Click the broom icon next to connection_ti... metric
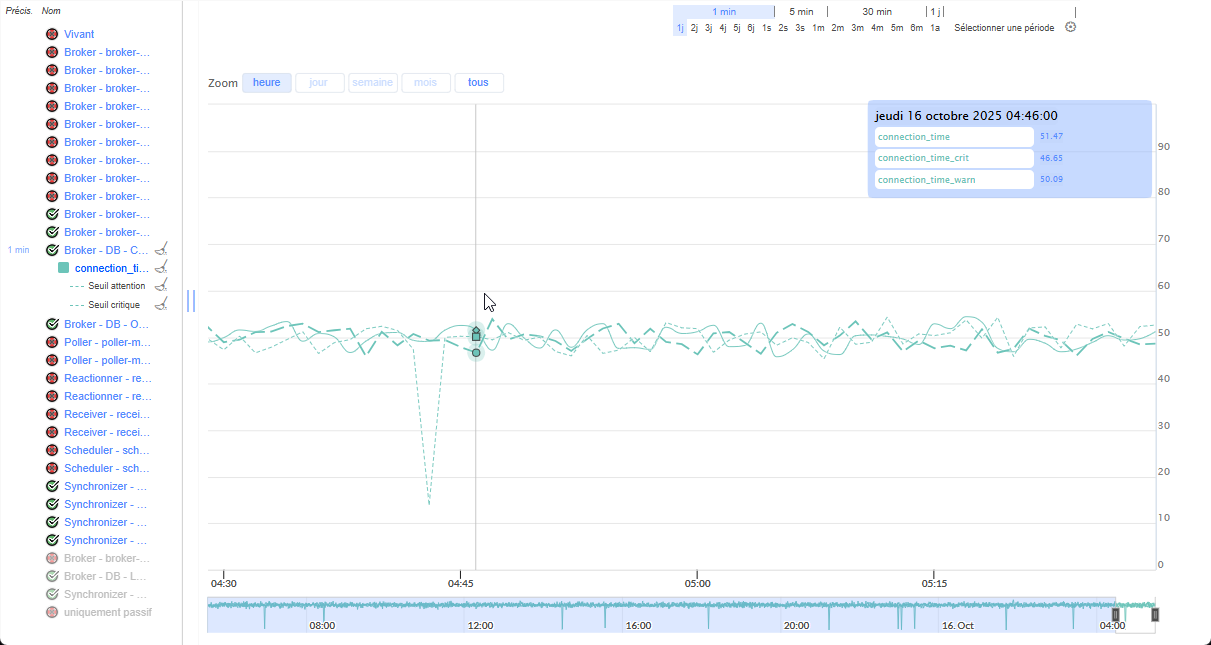This screenshot has height=645, width=1211. (161, 268)
